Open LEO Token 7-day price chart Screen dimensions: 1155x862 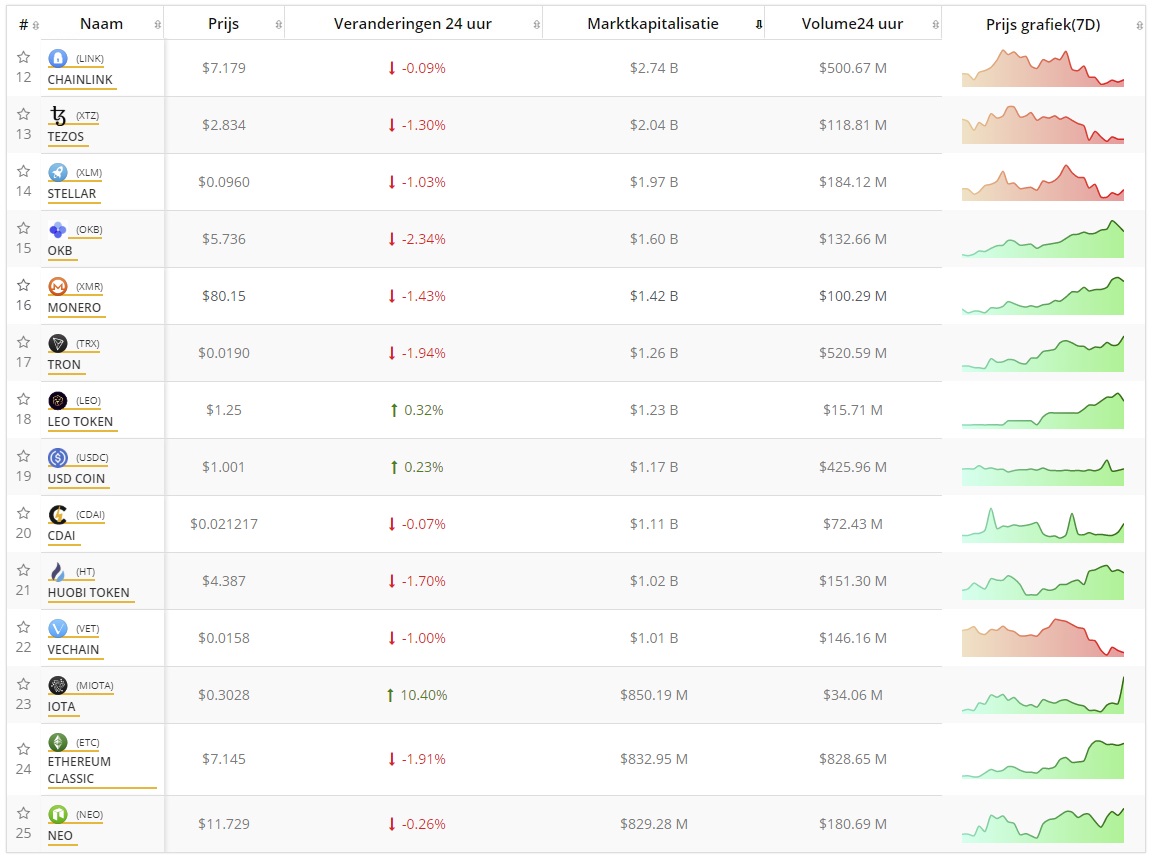pos(1042,411)
